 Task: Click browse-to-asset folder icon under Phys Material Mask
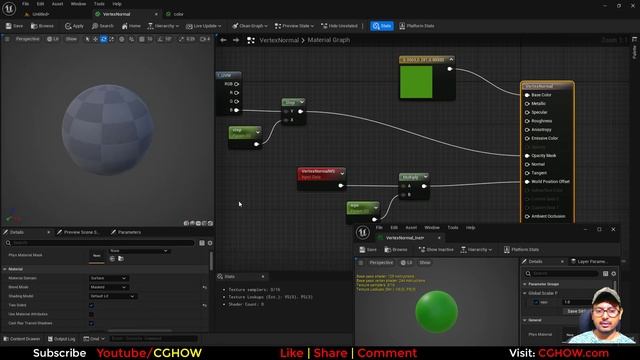click(x=121, y=258)
